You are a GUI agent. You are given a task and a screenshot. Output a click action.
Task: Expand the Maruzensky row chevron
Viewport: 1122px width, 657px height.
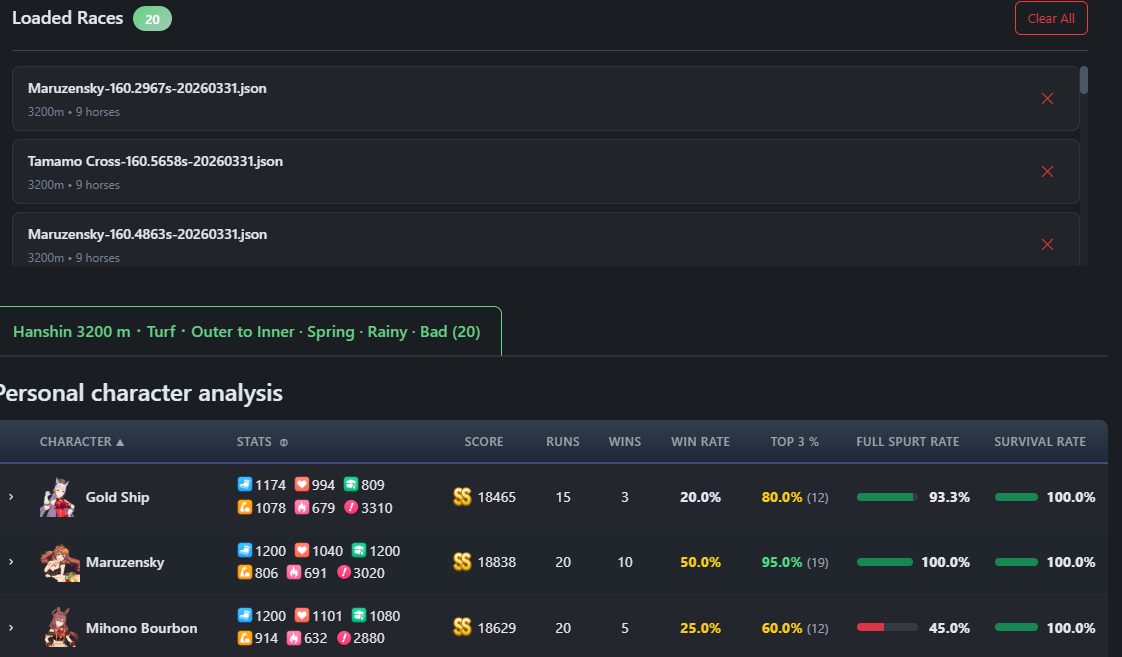tap(11, 562)
